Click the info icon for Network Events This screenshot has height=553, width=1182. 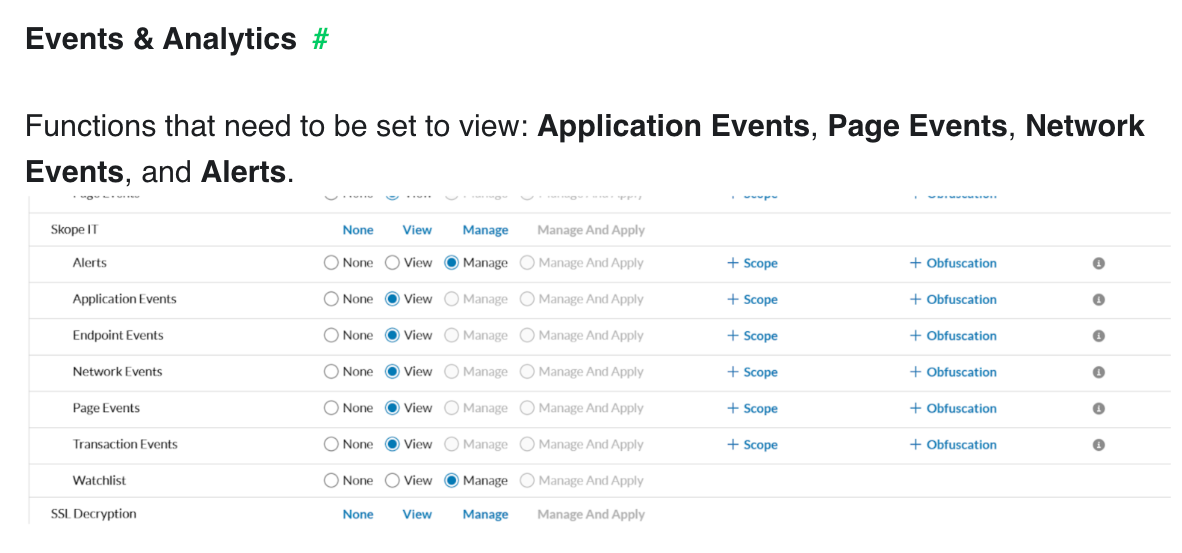(x=1098, y=372)
